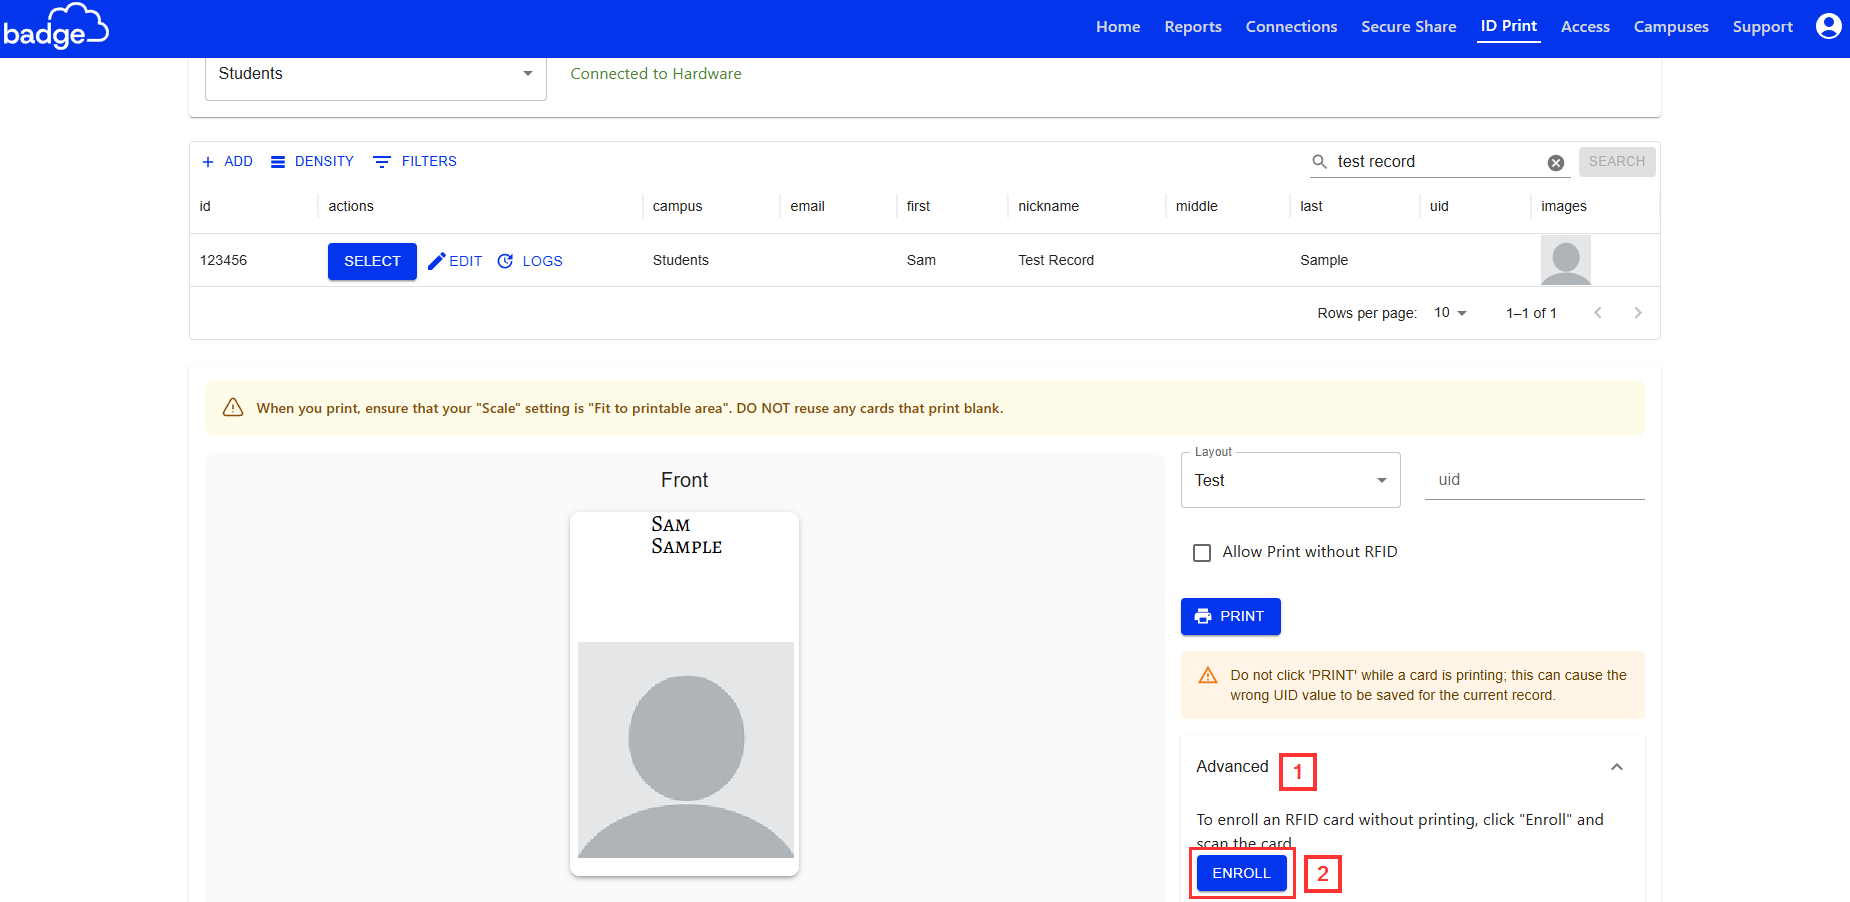The width and height of the screenshot is (1850, 902).
Task: Click the orange warning icon near PRINT notice
Action: click(x=1208, y=675)
